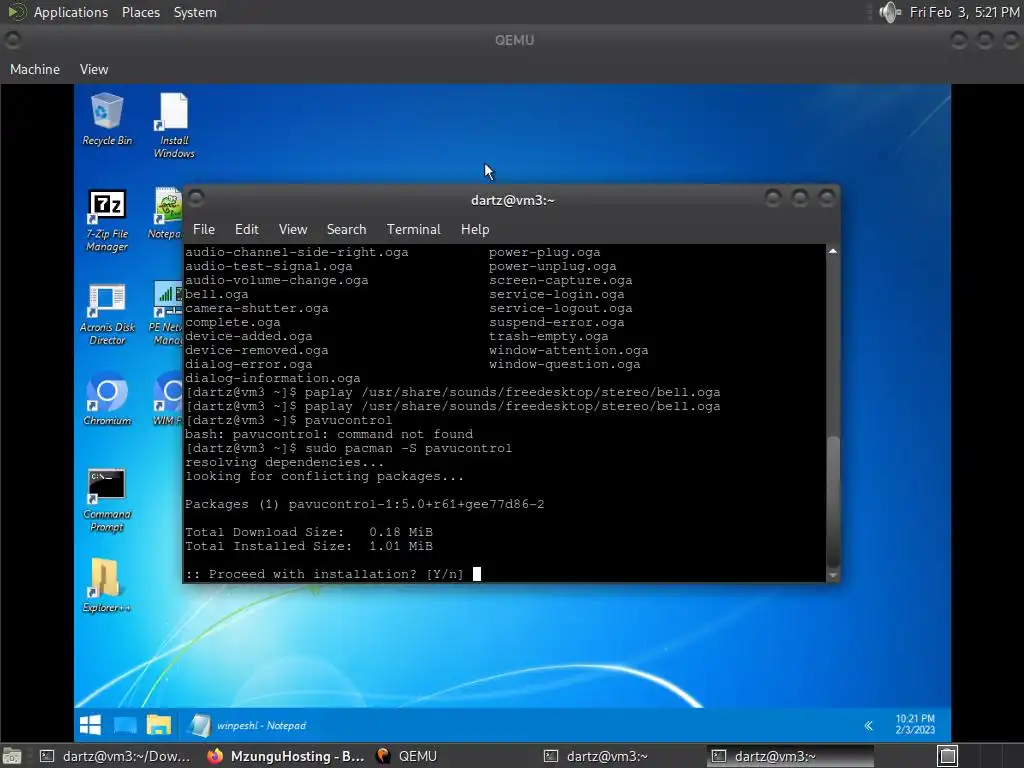Open the QEMU Machine menu
1024x768 pixels.
point(35,69)
